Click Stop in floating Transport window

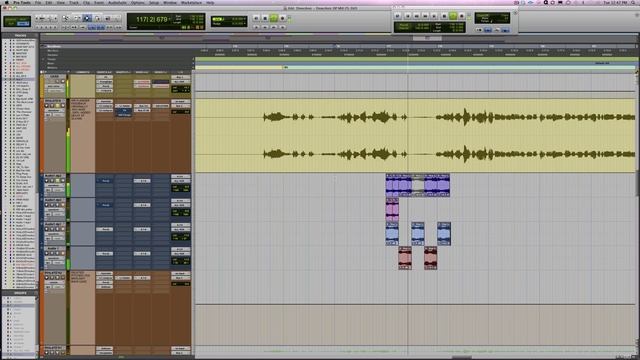pyautogui.click(x=444, y=16)
